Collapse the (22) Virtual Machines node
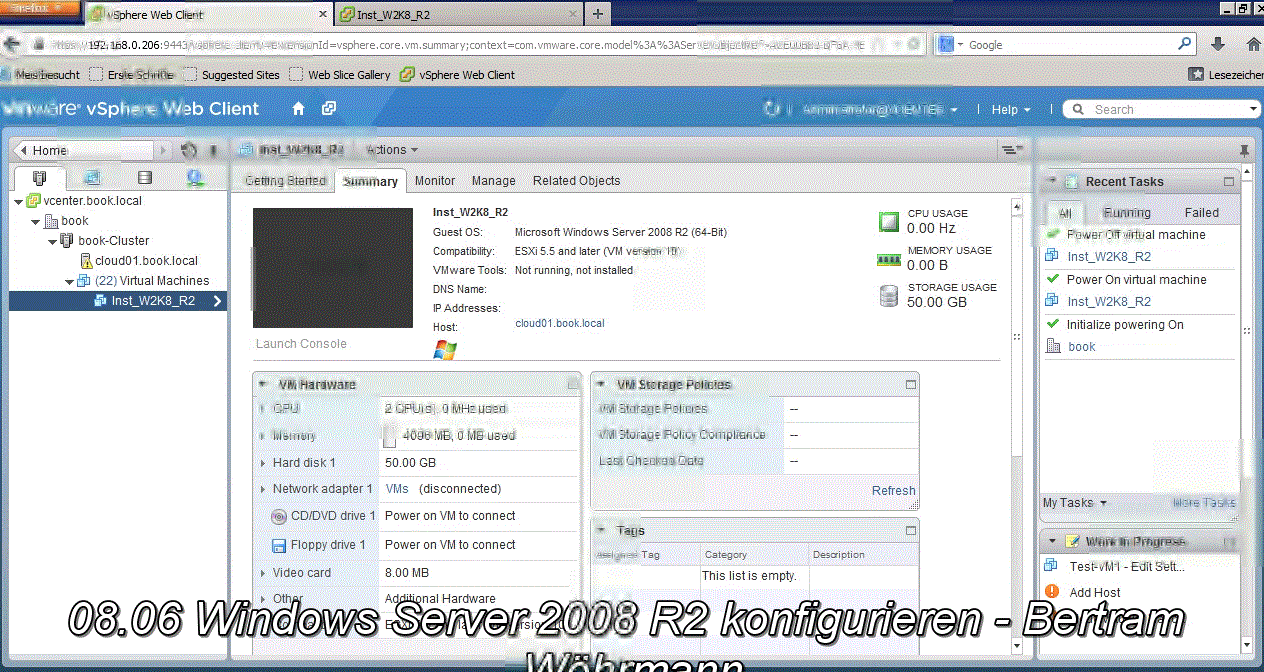The image size is (1264, 672). tap(69, 281)
